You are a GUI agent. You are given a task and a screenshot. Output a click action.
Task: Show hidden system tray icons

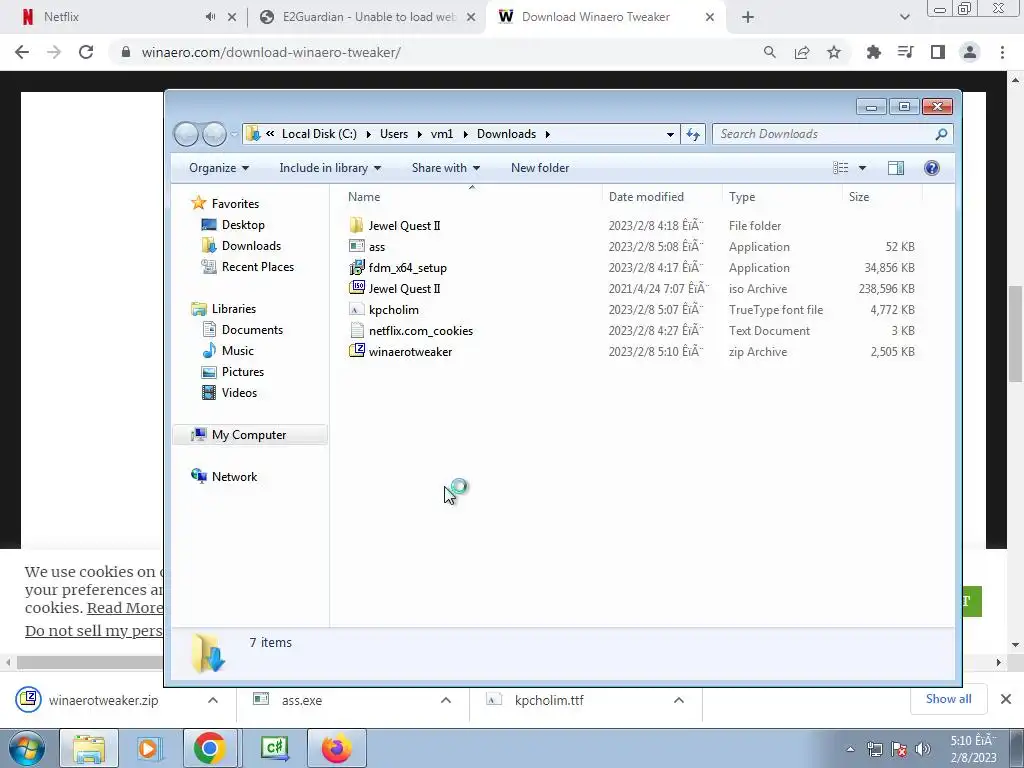point(850,750)
